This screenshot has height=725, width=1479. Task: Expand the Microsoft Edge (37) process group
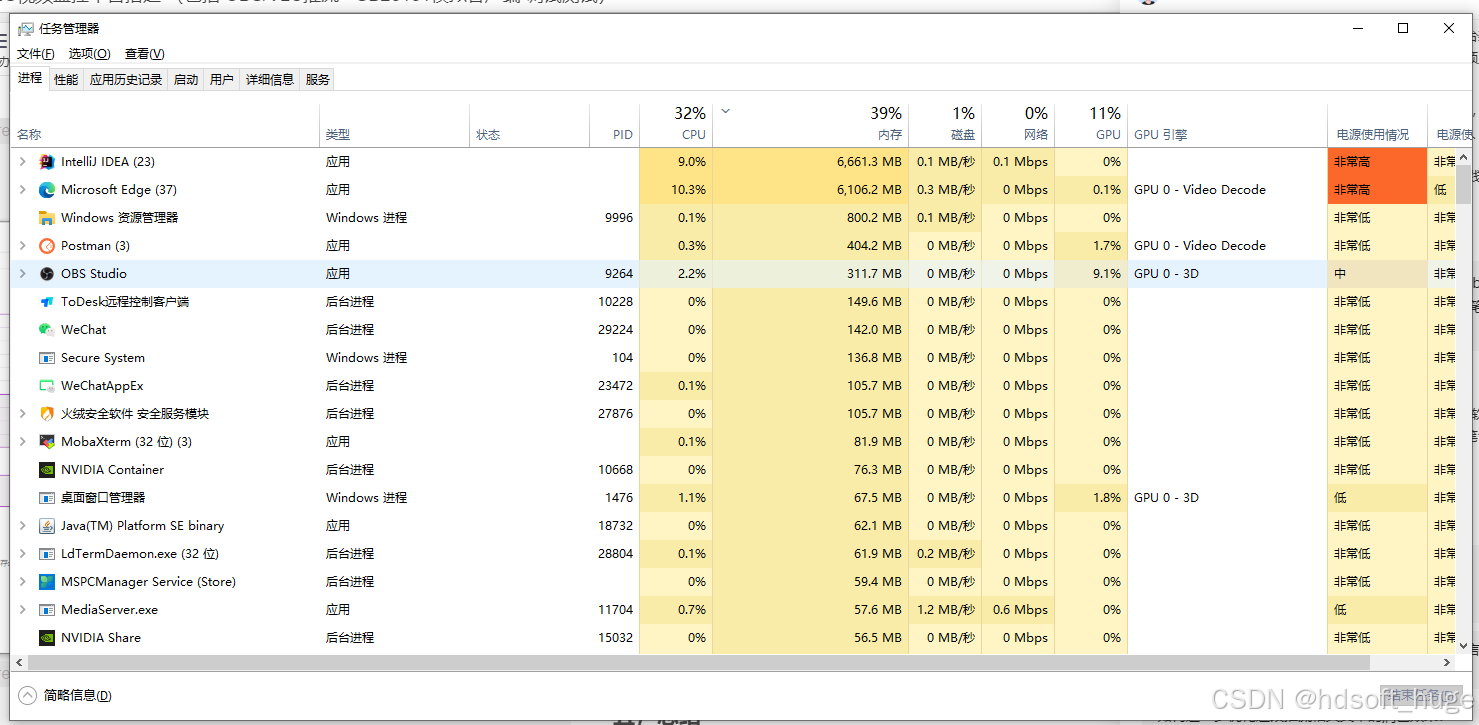coord(22,189)
